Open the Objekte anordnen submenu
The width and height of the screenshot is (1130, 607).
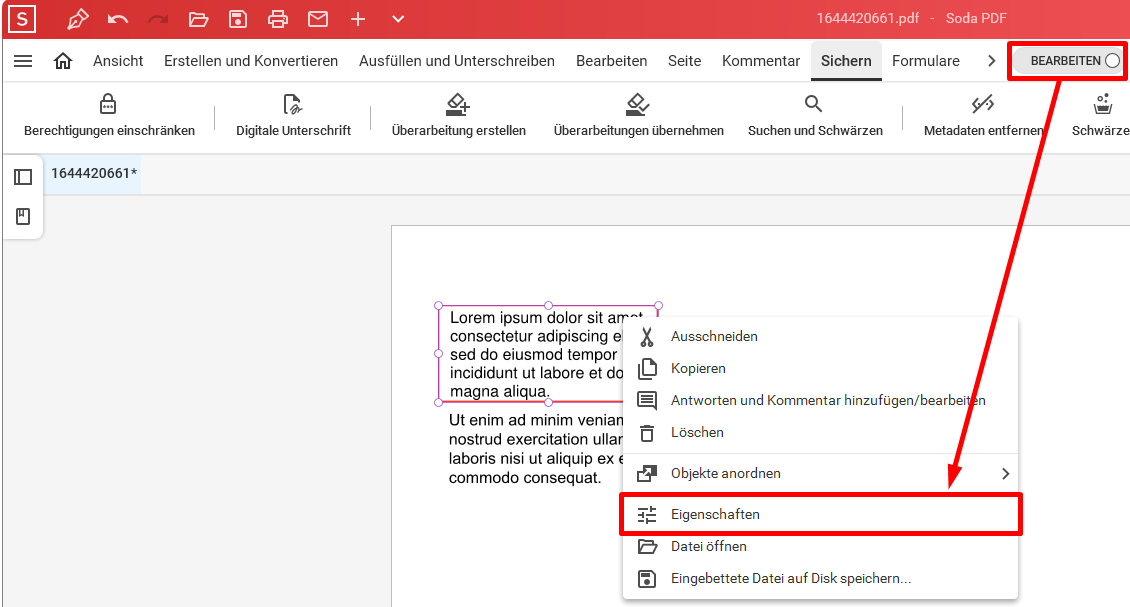click(820, 474)
